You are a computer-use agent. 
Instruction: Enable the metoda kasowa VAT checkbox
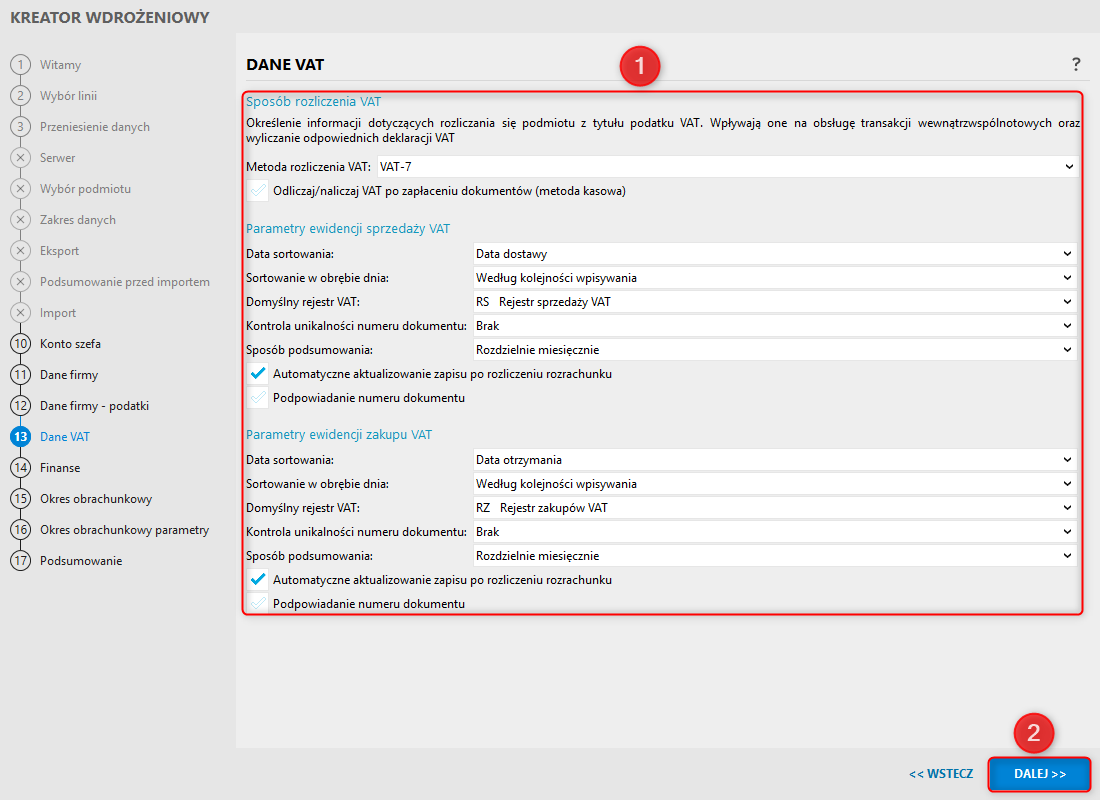pos(258,191)
